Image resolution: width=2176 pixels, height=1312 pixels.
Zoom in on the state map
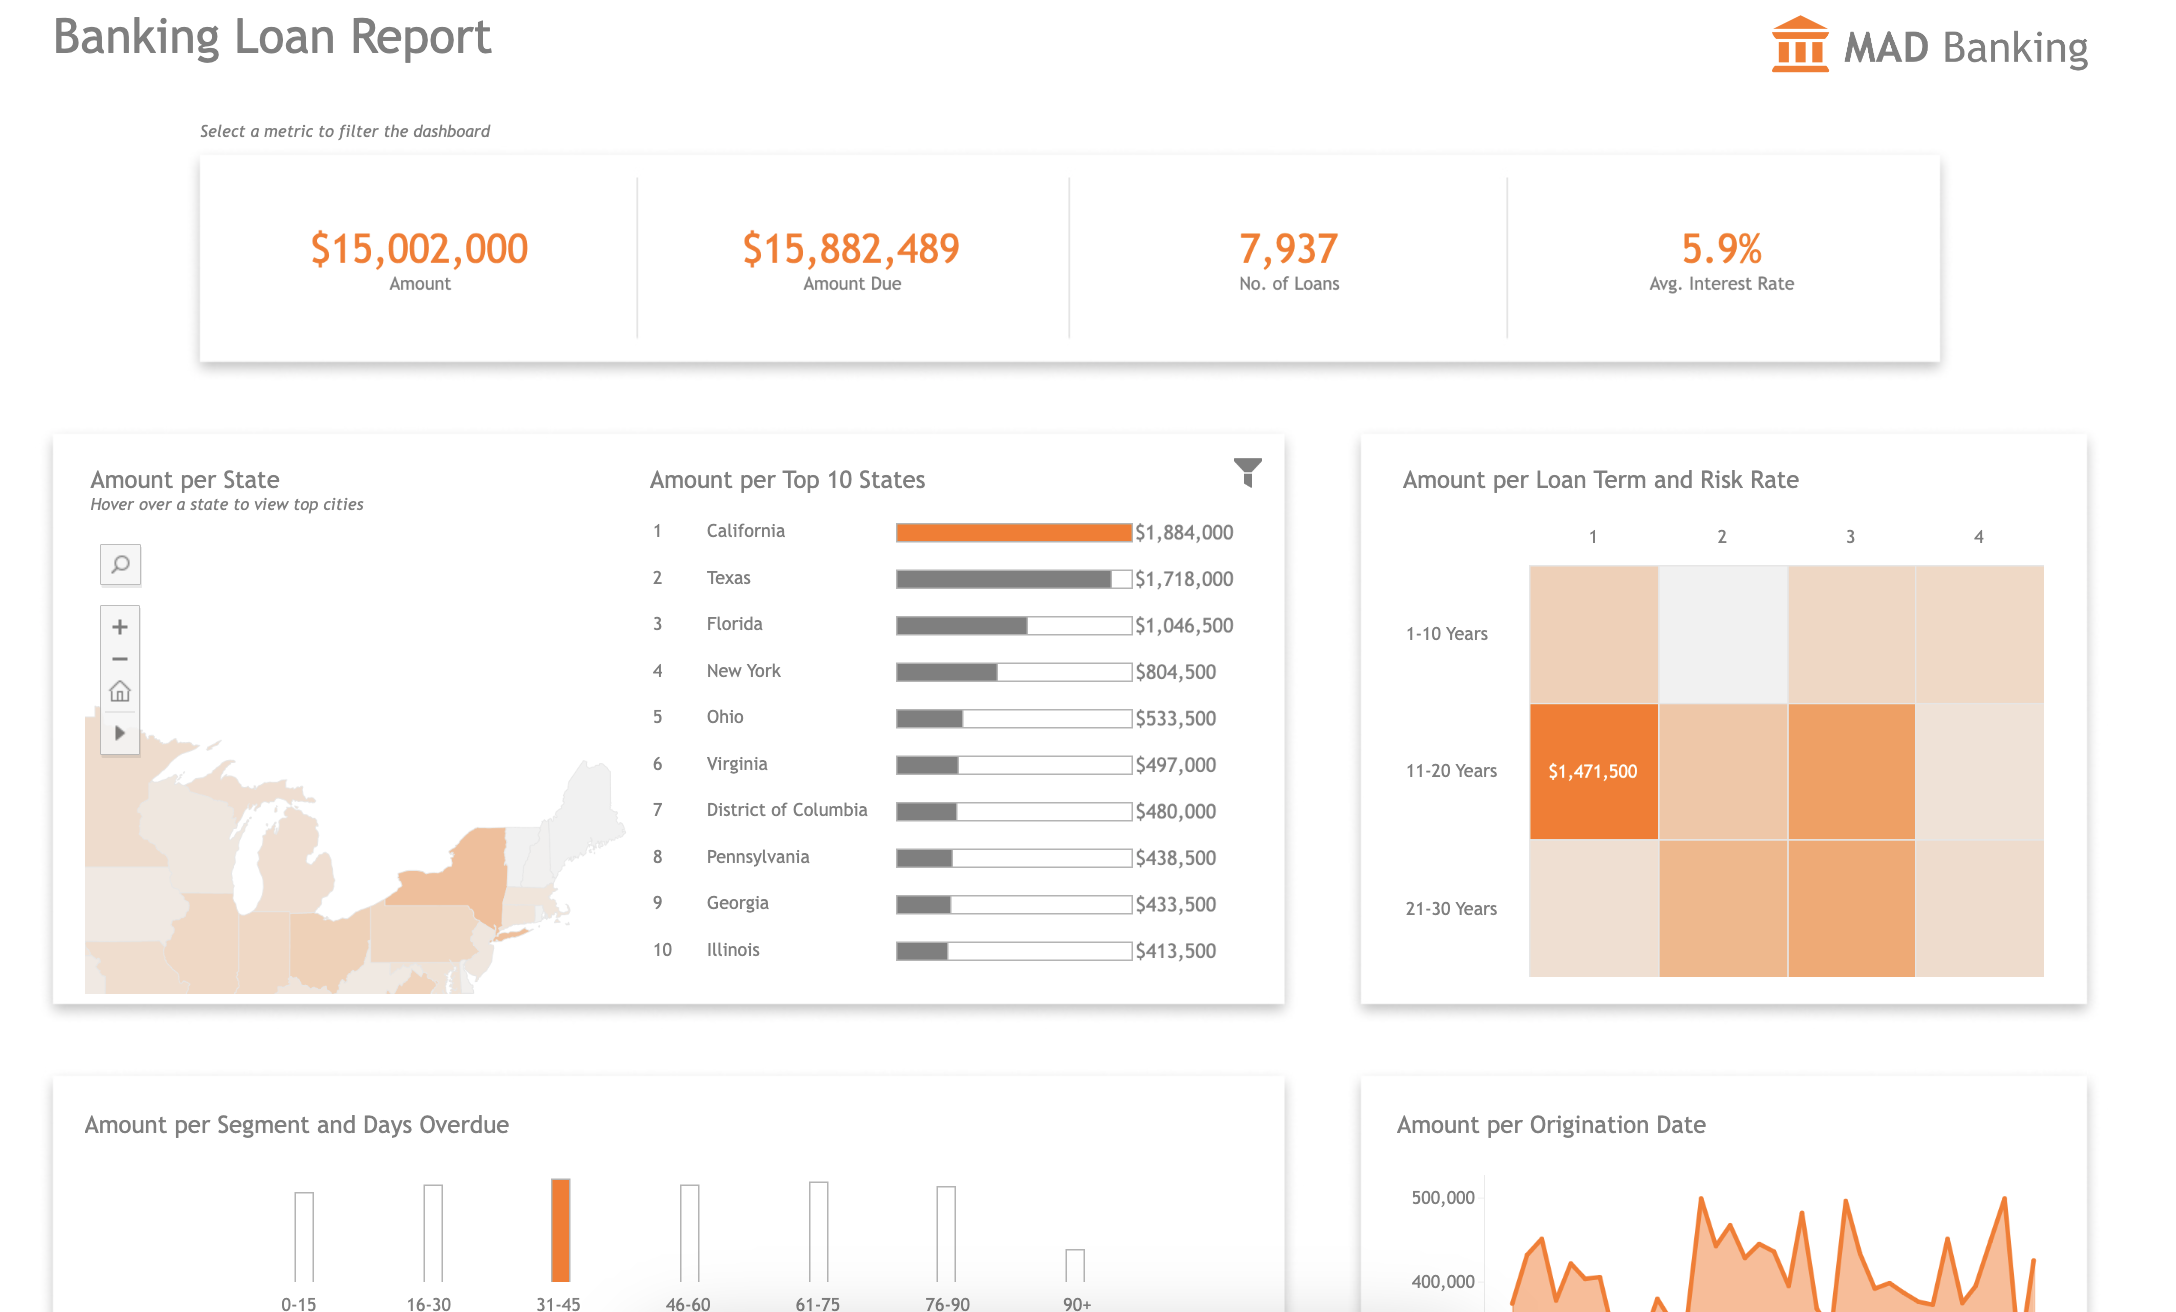(119, 626)
